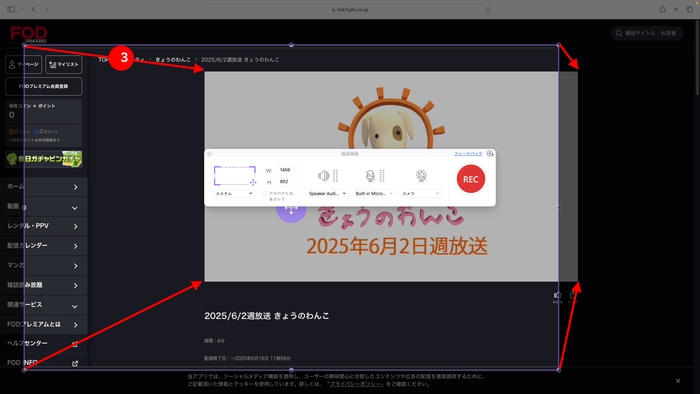Image resolution: width=700 pixels, height=394 pixels.
Task: Click FODプレミアム会員登録 registration button
Action: [x=44, y=86]
